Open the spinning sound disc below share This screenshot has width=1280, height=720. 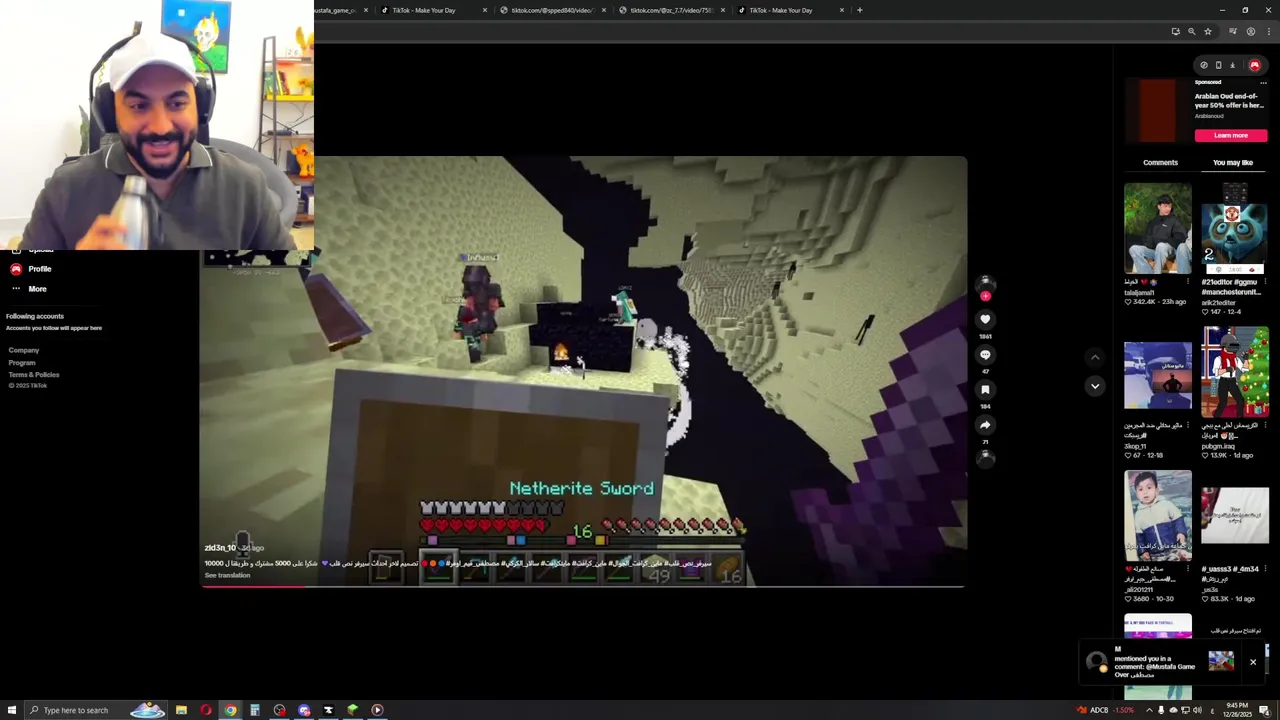(985, 457)
